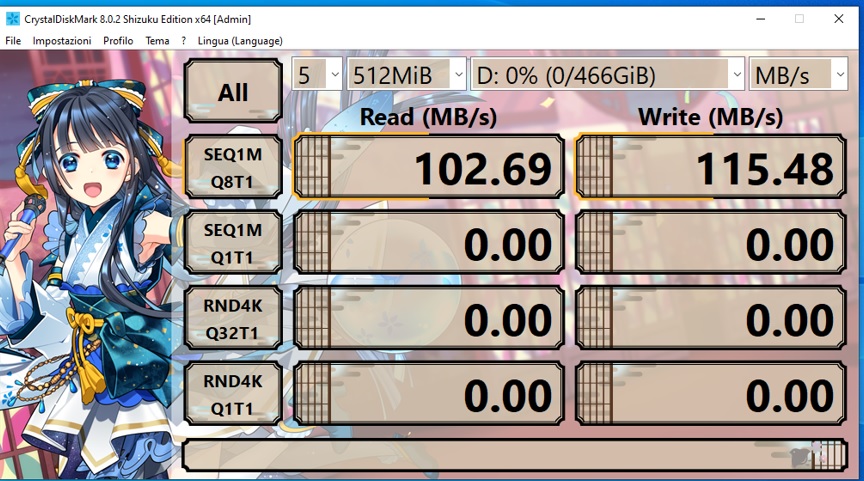Click the SEQ1M Q1T1 read value 0.00
The height and width of the screenshot is (481, 864).
[429, 242]
